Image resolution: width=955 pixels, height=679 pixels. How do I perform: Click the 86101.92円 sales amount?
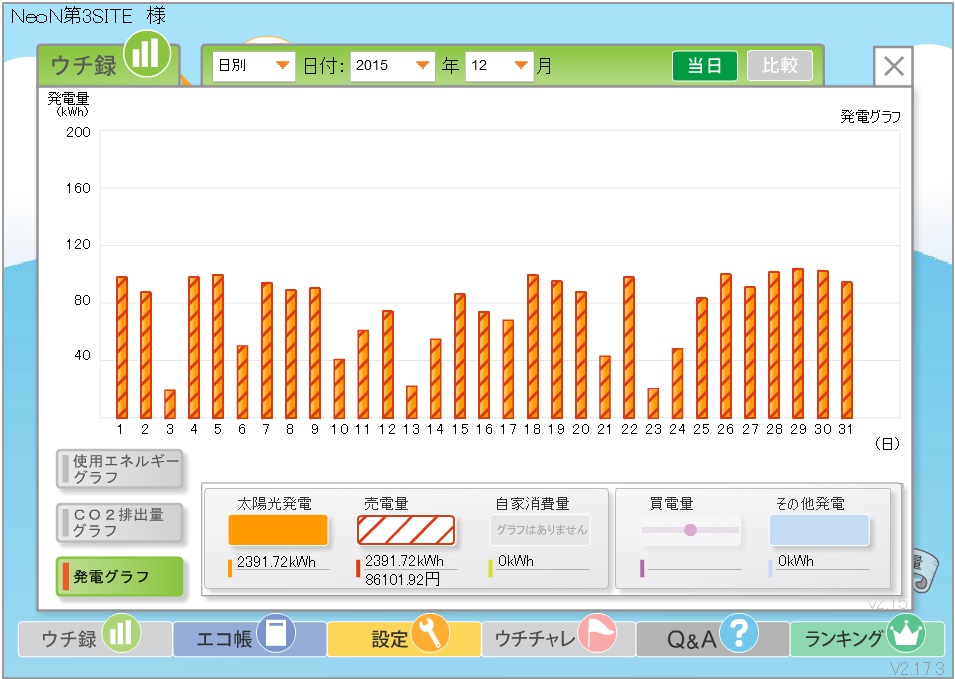point(402,579)
